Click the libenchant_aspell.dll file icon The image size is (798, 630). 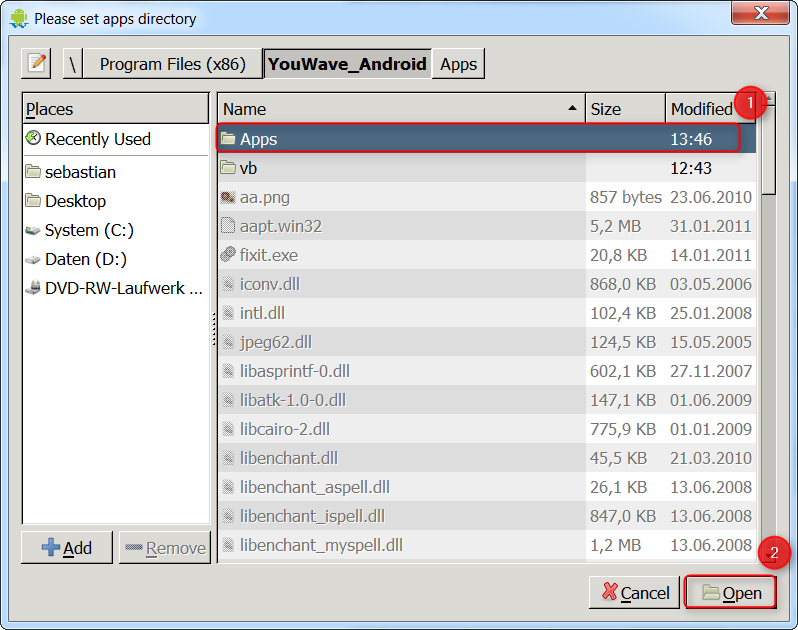pos(229,487)
